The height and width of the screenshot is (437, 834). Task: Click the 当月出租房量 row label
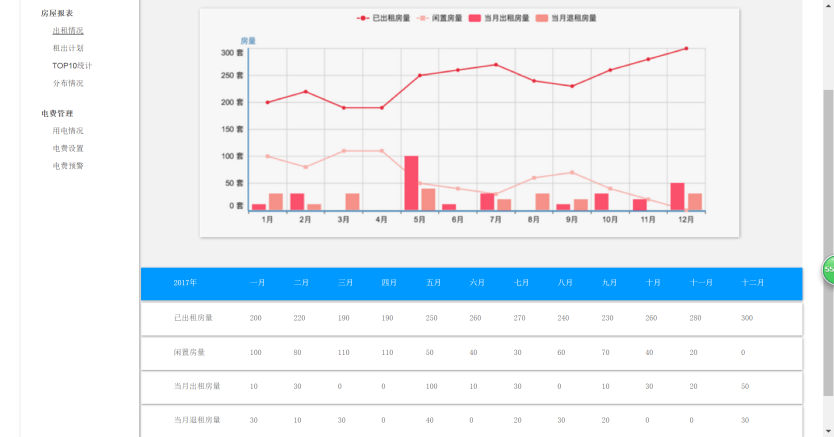pos(197,386)
